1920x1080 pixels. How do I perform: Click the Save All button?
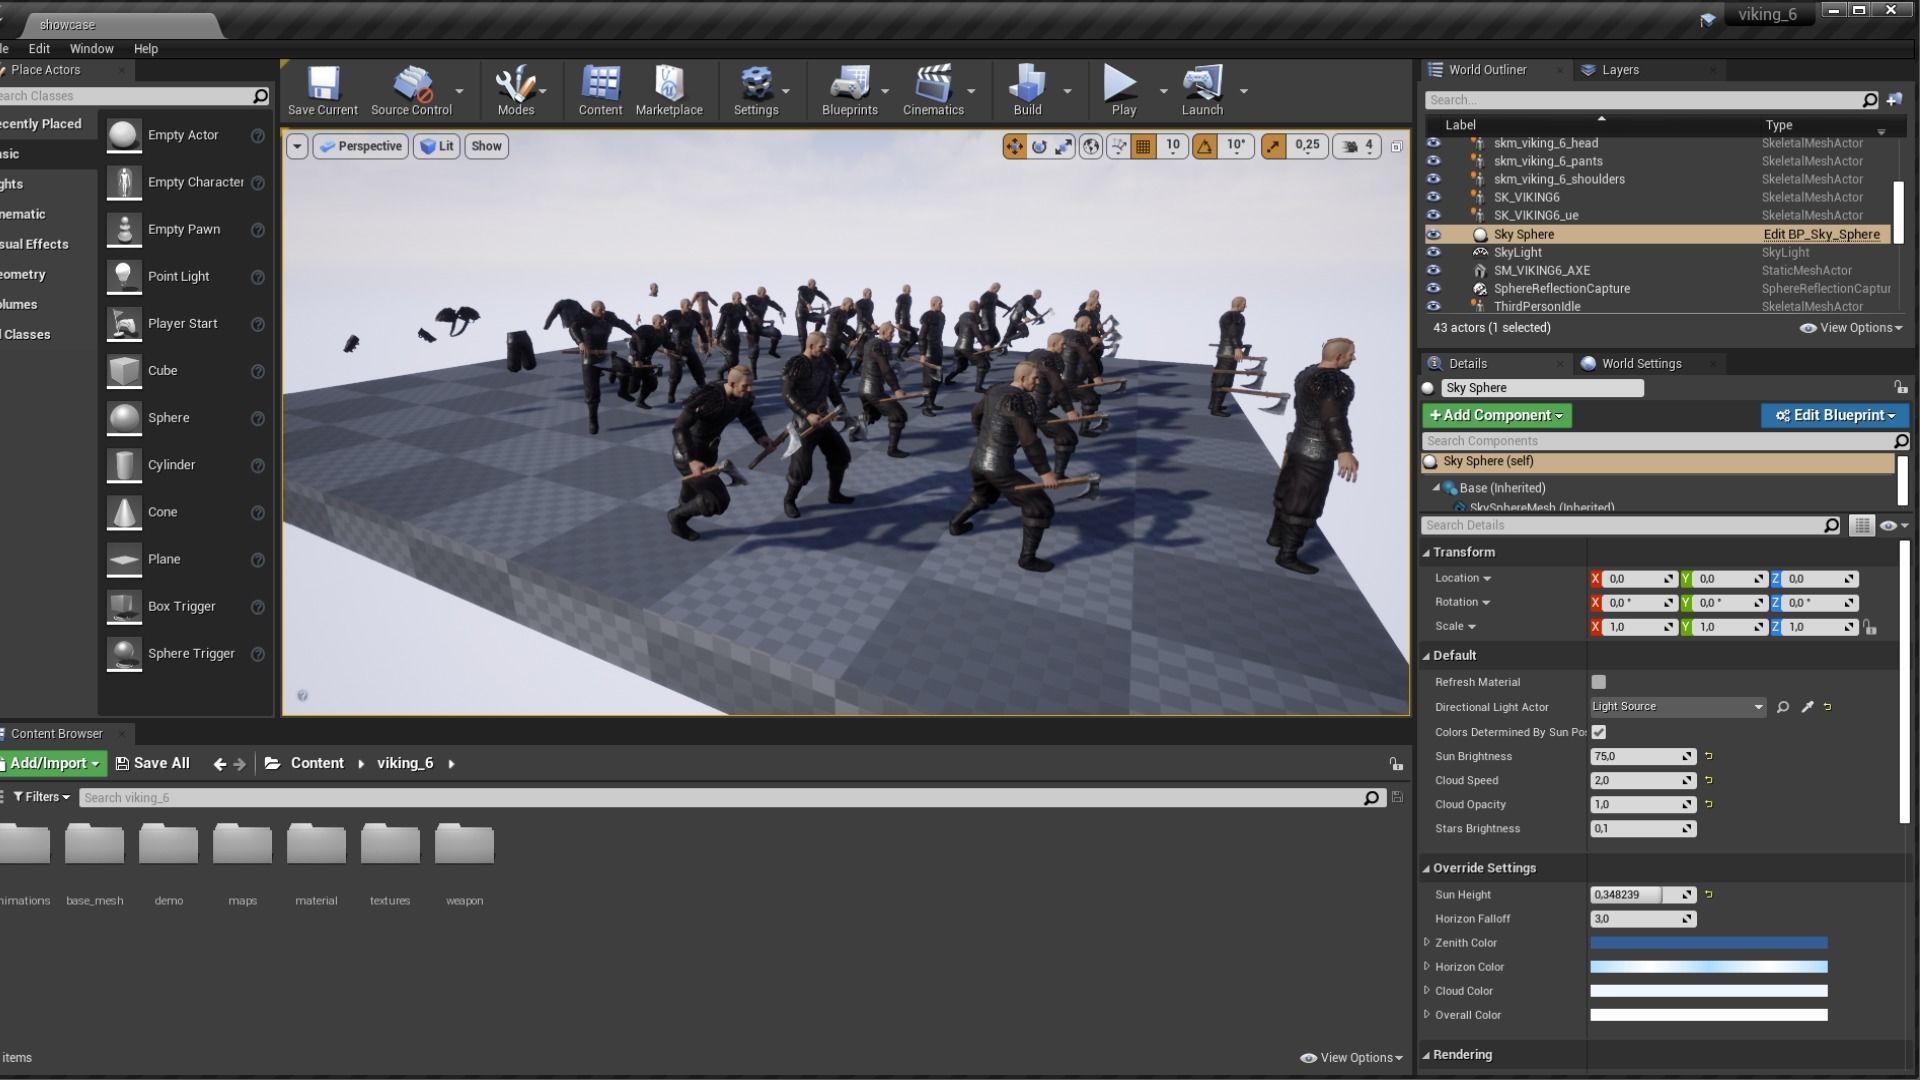point(152,763)
